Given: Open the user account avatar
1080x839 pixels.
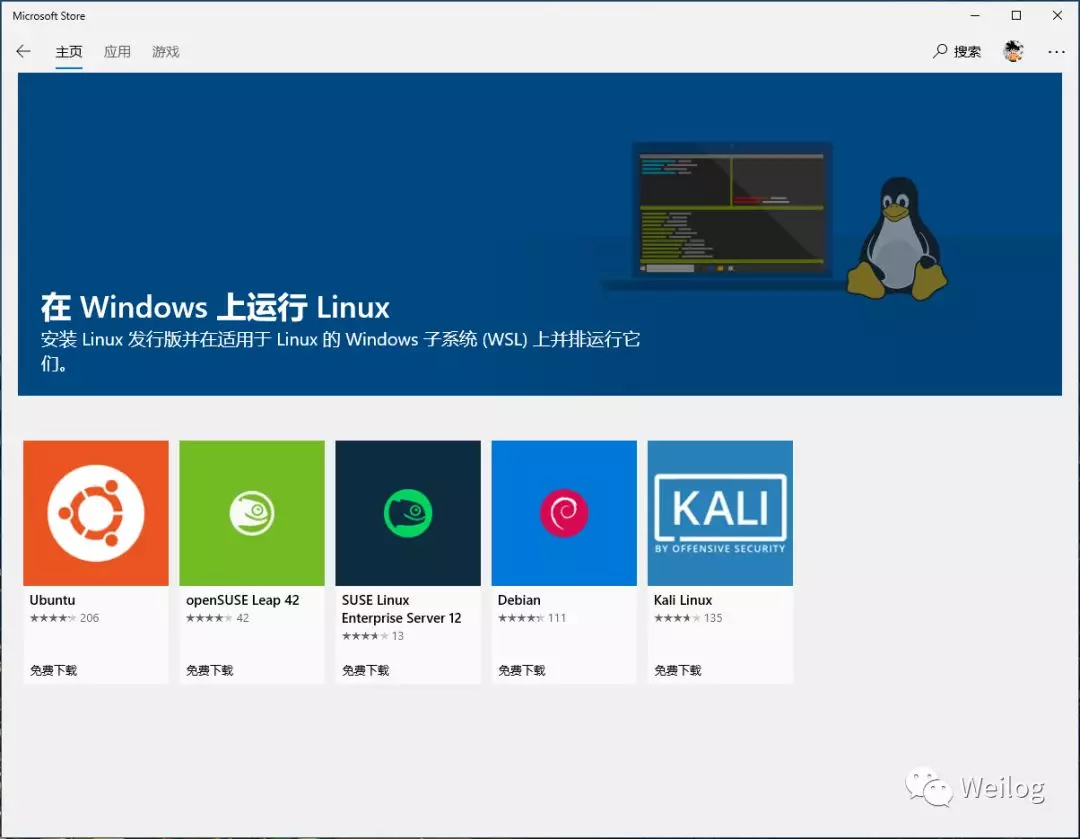Looking at the screenshot, I should point(1013,52).
